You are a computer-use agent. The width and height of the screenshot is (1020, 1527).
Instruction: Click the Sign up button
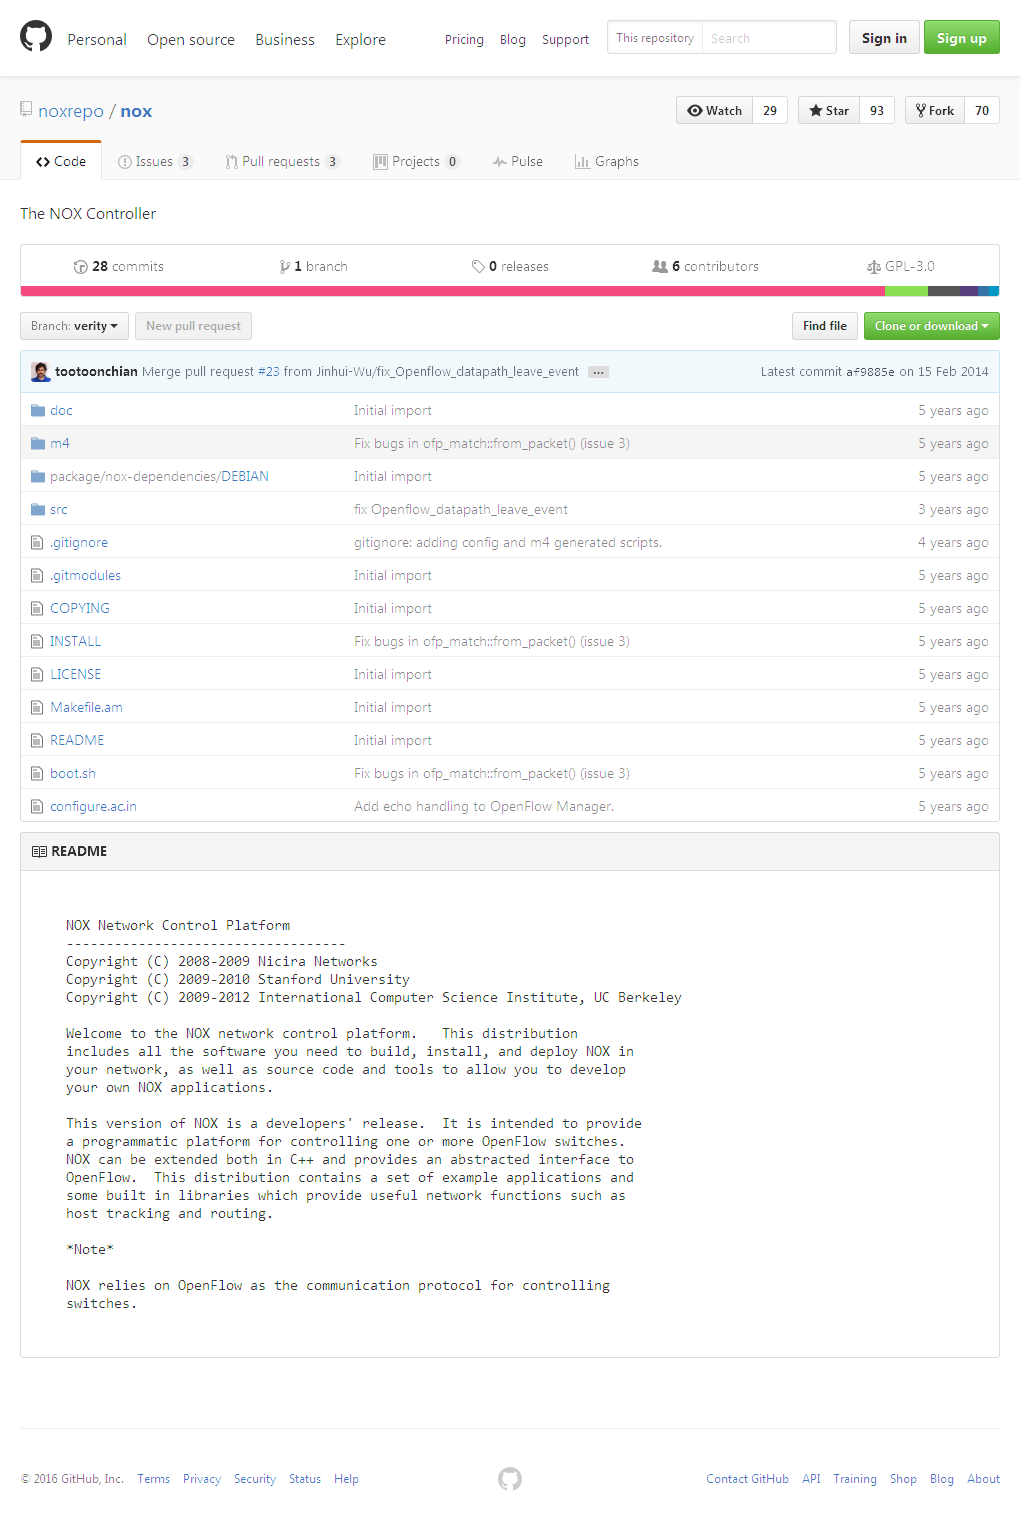(x=961, y=38)
